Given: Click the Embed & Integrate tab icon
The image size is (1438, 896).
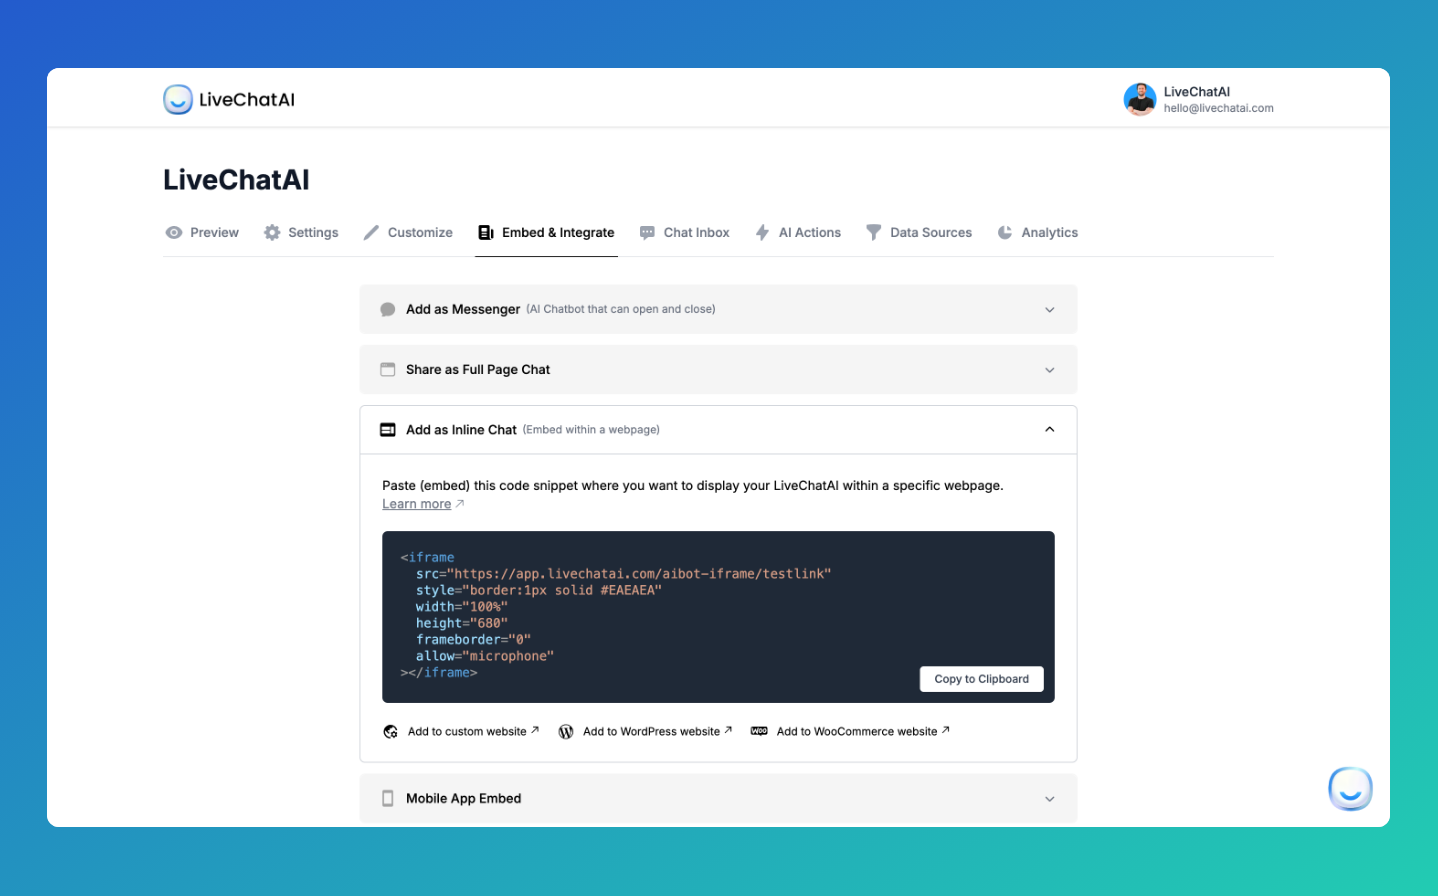Looking at the screenshot, I should click(486, 232).
